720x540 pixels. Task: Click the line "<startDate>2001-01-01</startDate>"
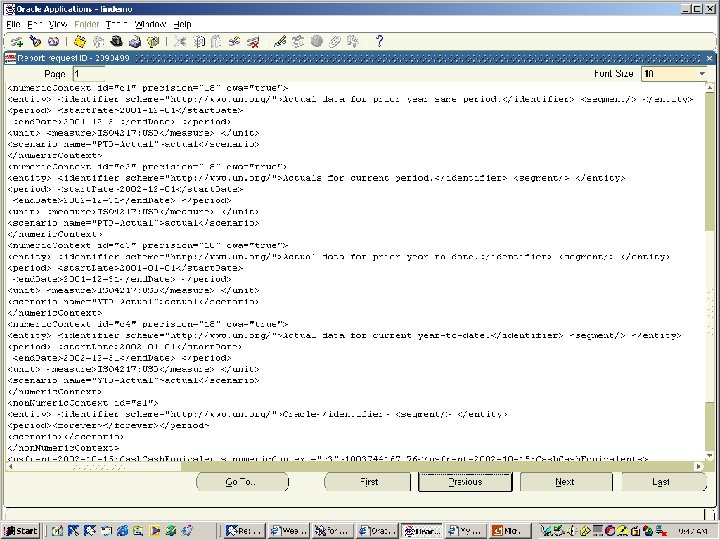(151, 268)
